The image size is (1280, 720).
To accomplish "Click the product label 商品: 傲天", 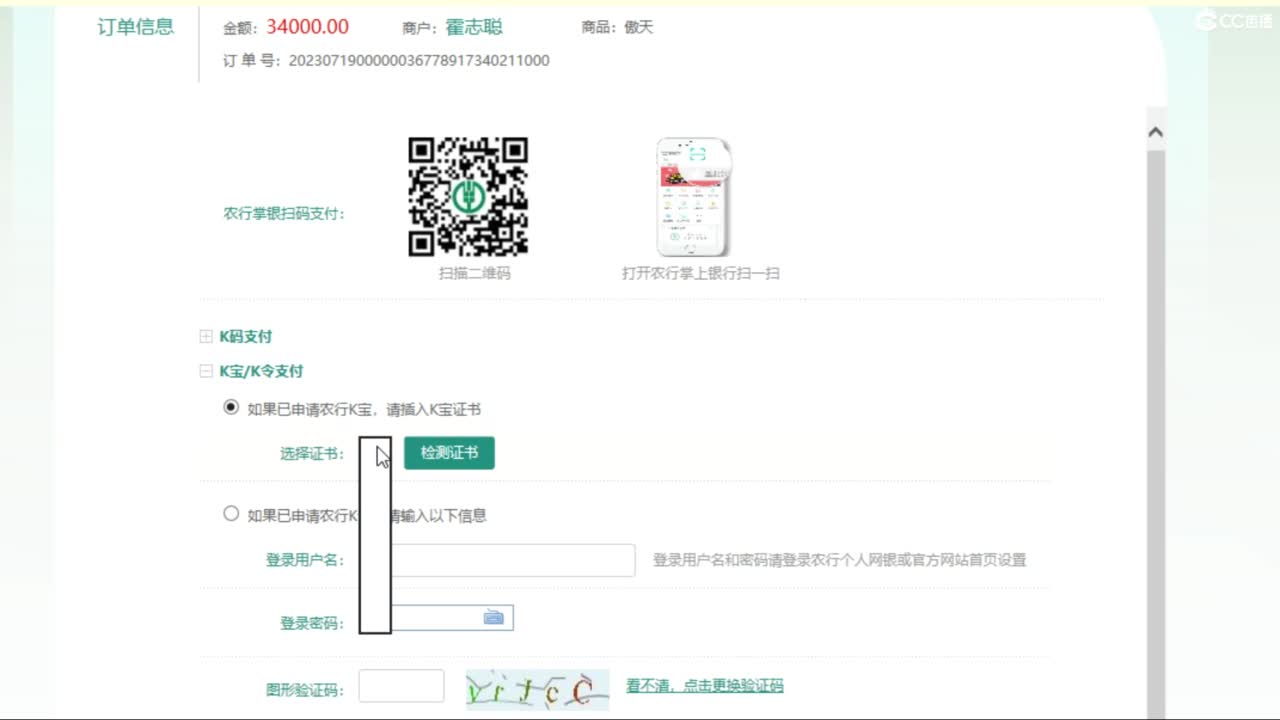I will click(617, 27).
